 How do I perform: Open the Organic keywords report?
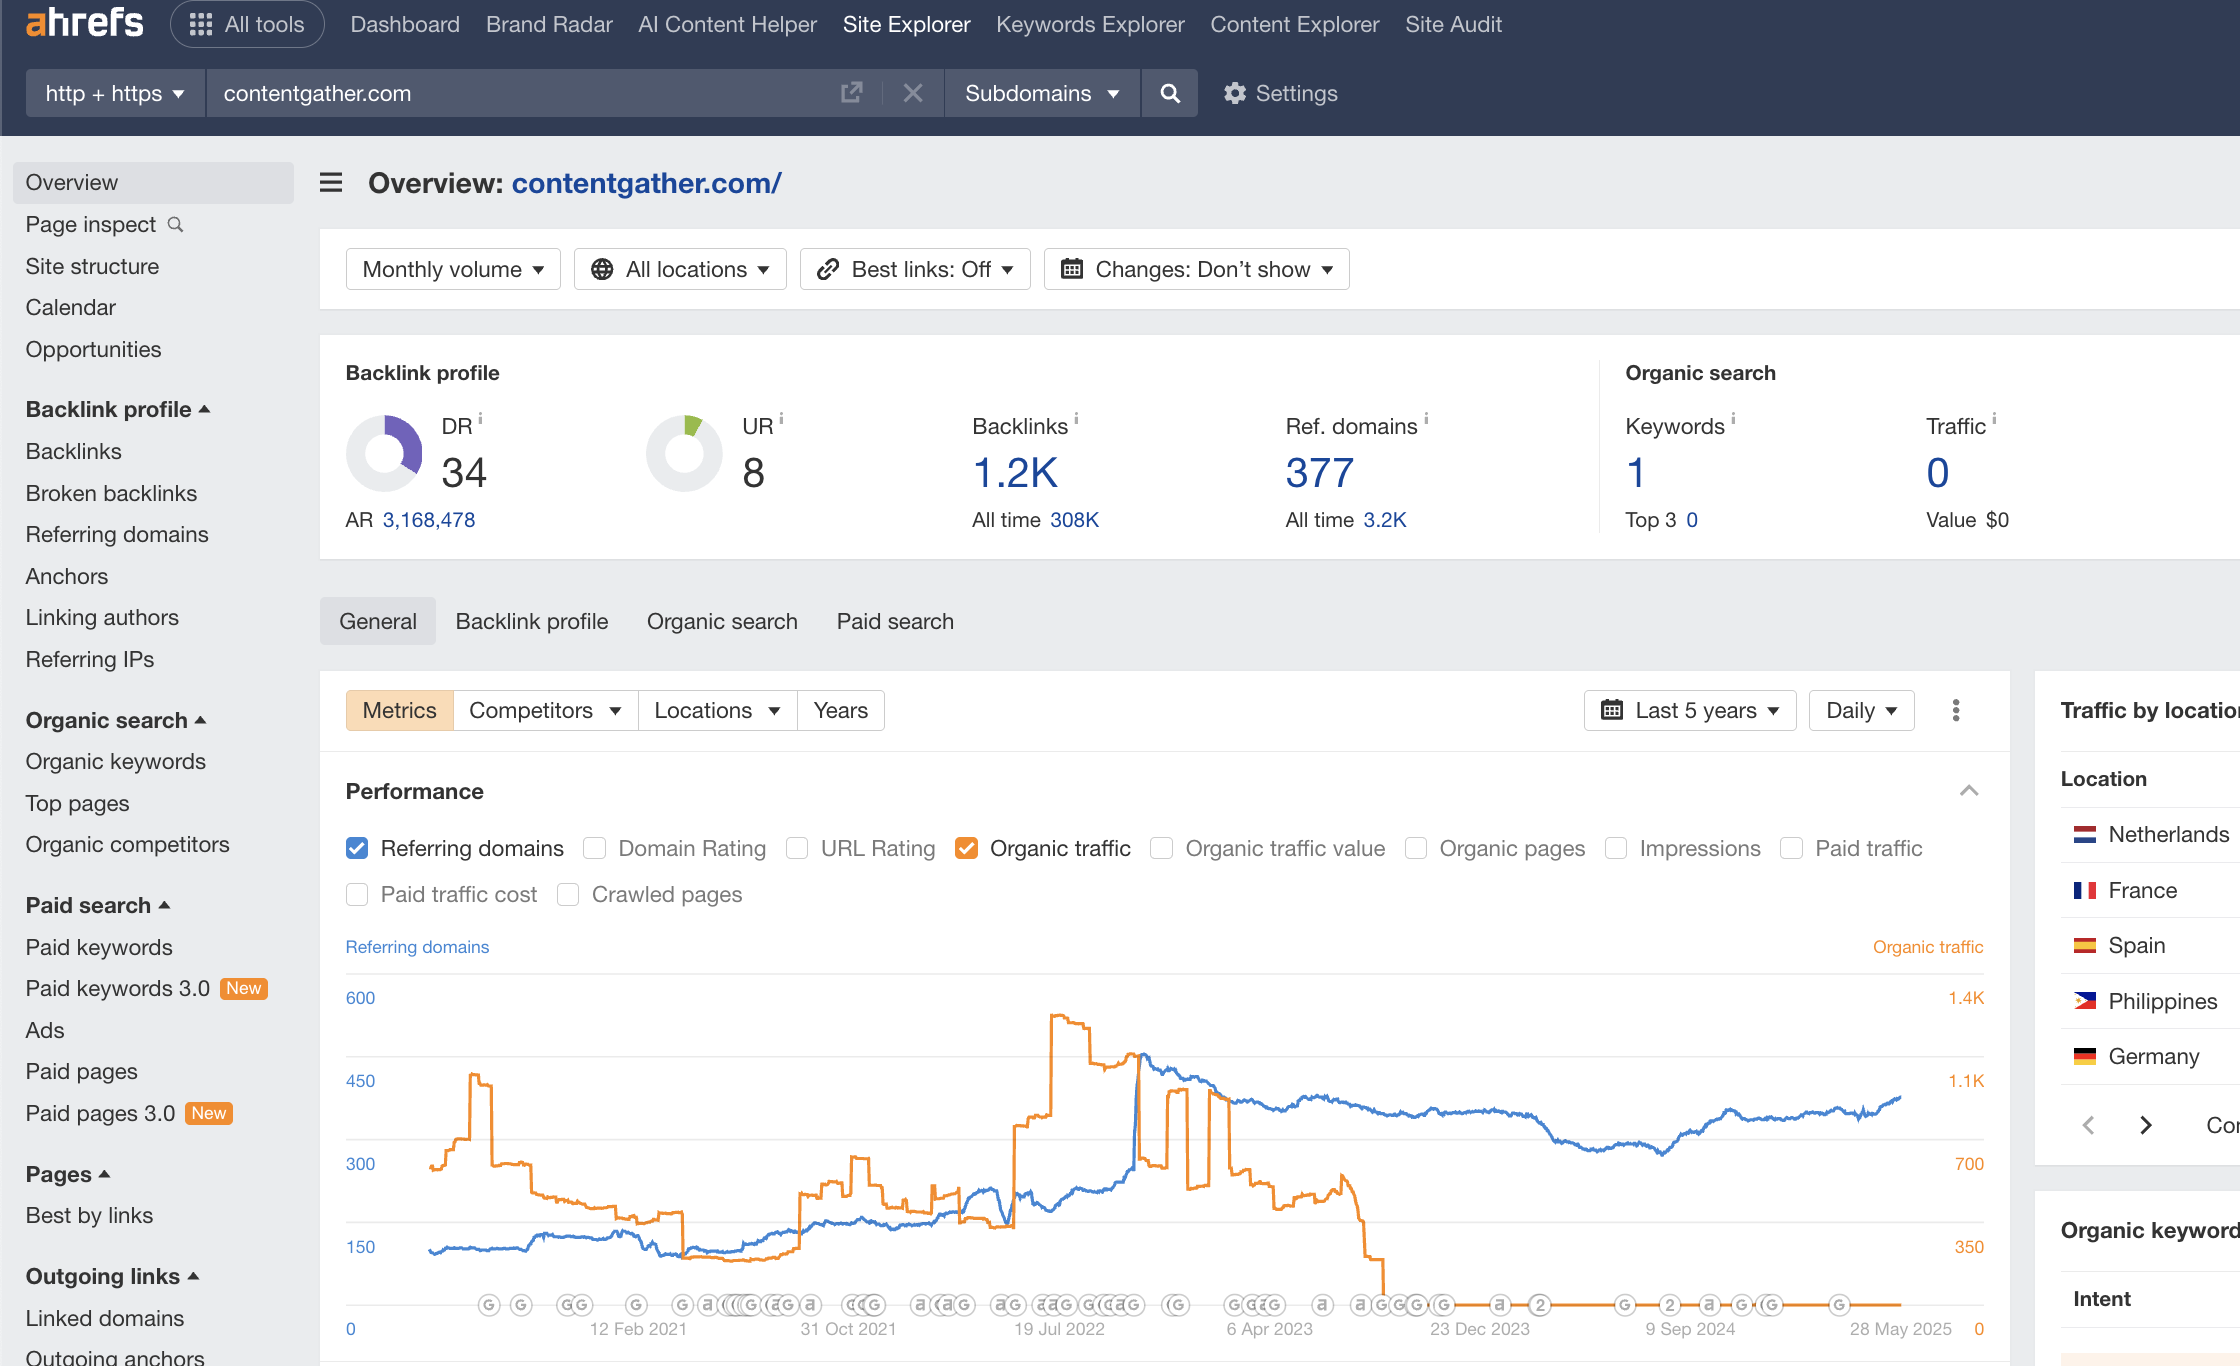(116, 761)
